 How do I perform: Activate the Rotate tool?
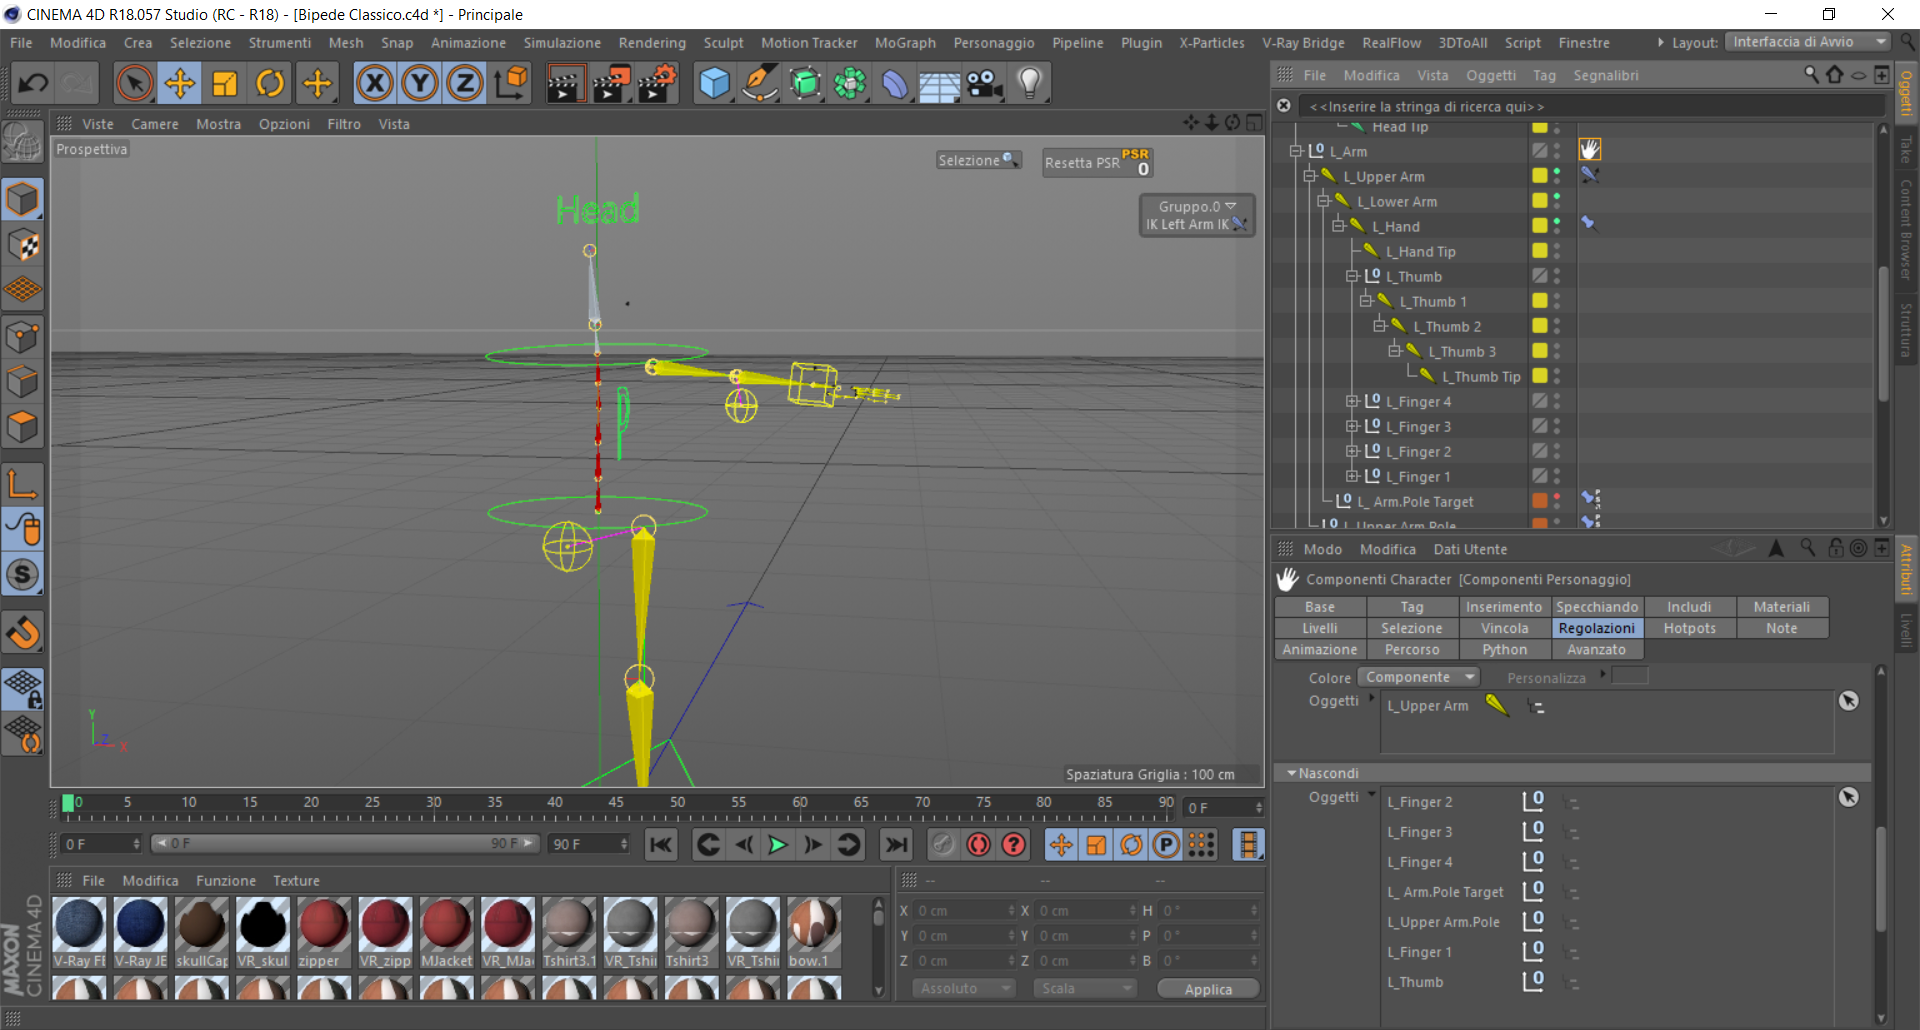(x=270, y=84)
